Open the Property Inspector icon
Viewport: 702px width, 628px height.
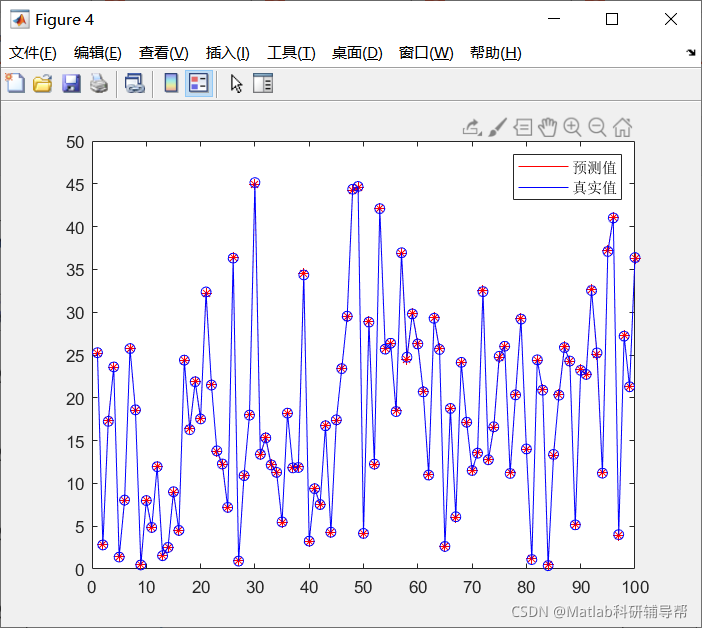pos(263,83)
